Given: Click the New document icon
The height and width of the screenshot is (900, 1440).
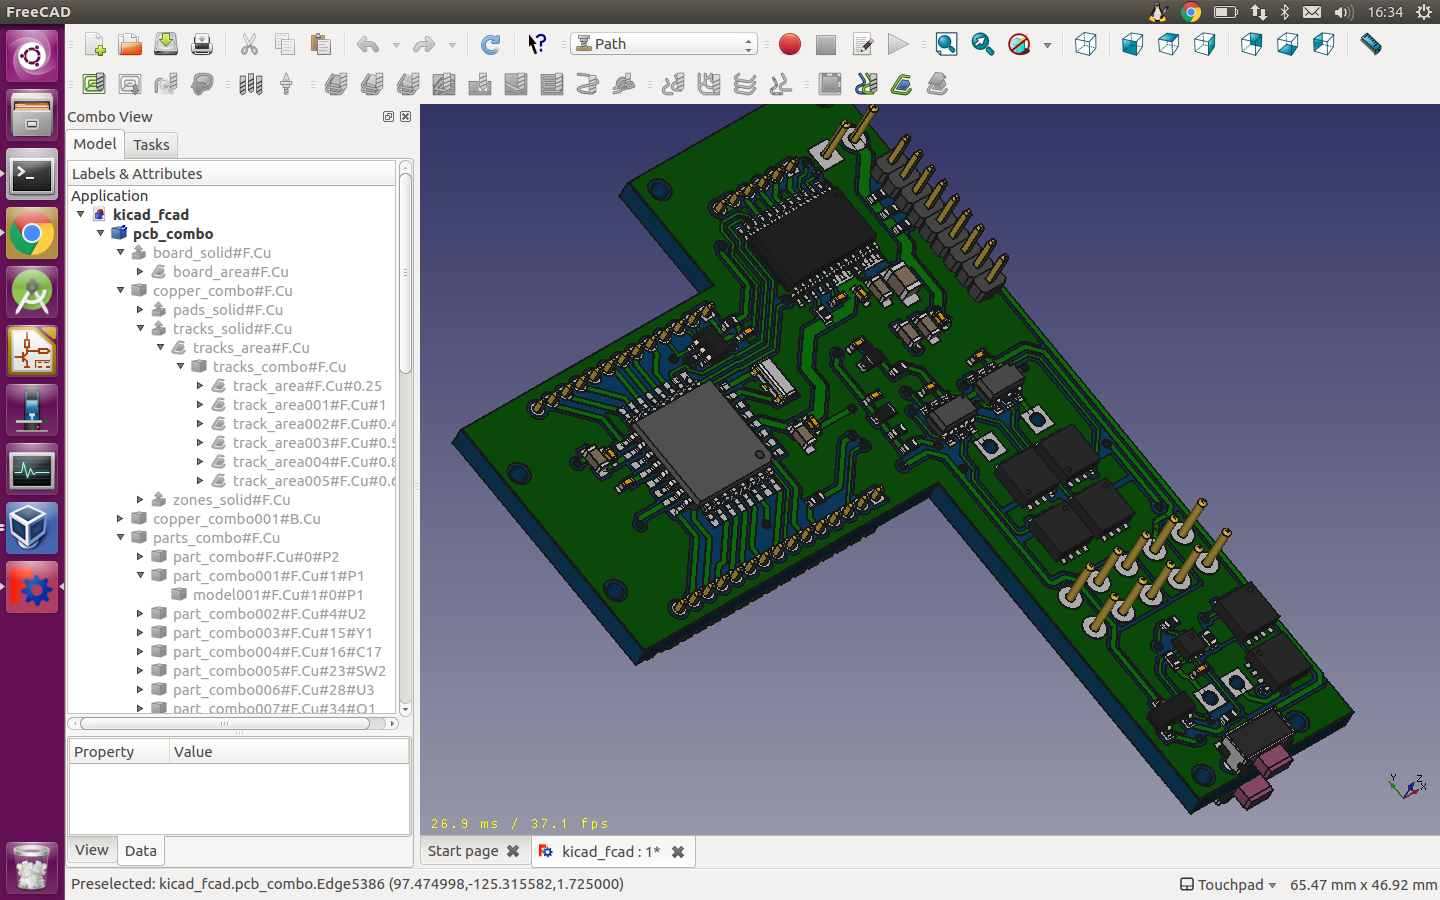Looking at the screenshot, I should [x=95, y=44].
